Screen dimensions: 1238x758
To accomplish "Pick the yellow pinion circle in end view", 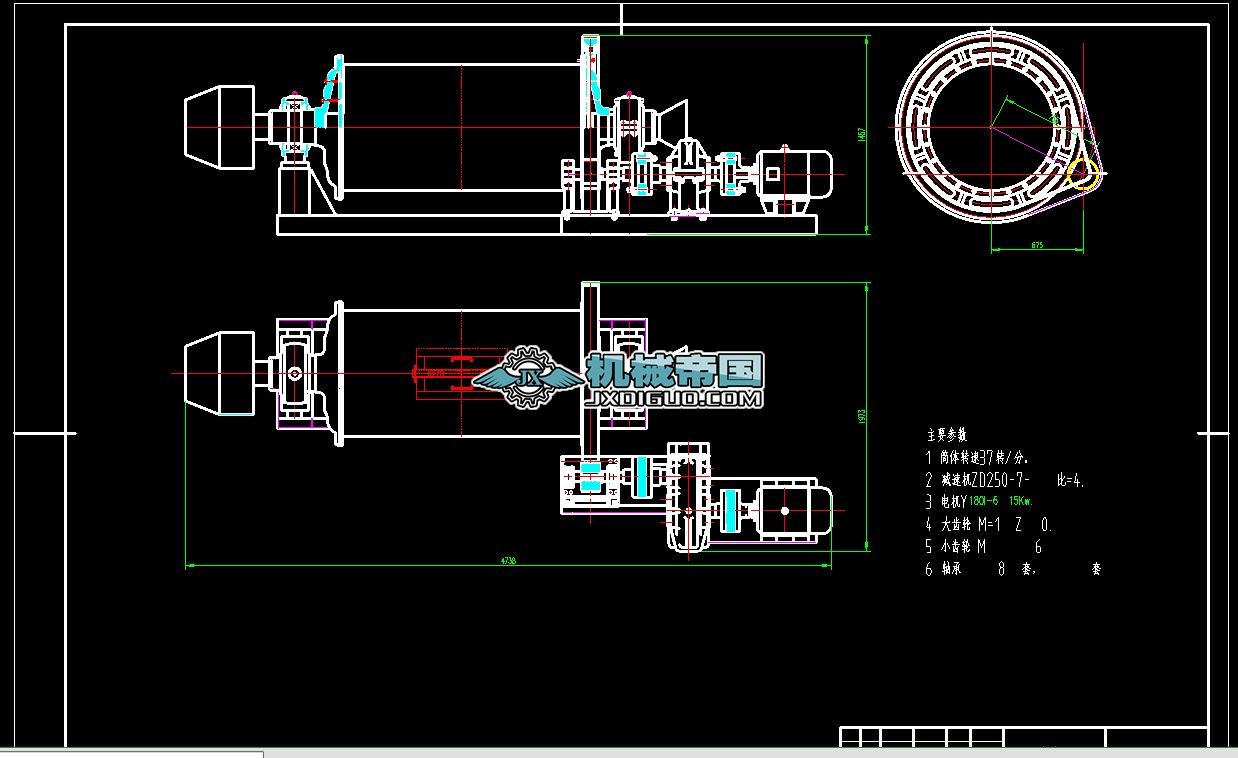I will (x=1082, y=173).
